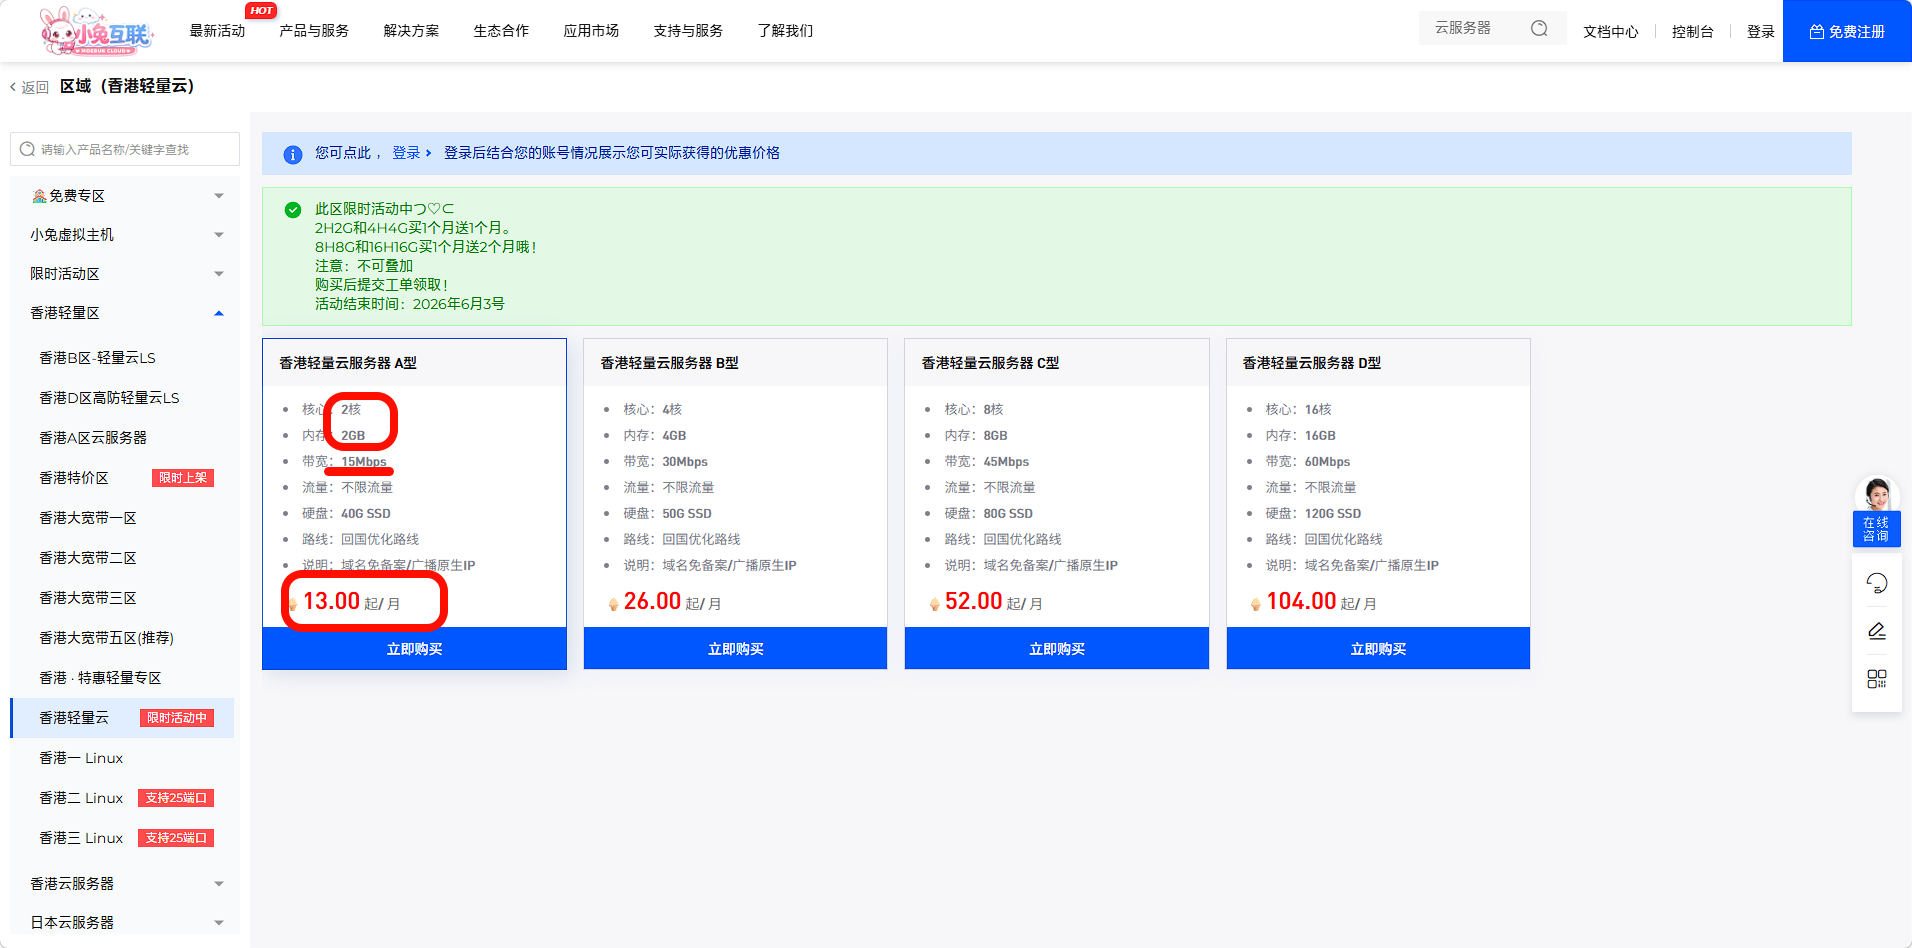This screenshot has height=948, width=1912.
Task: Click the search magnifier icon in header
Action: pyautogui.click(x=1539, y=29)
